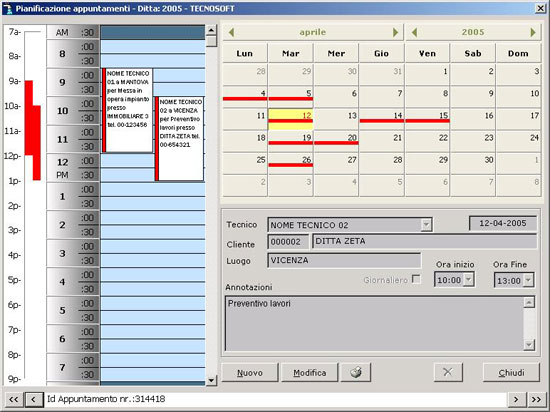Screen dimensions: 550x412
Task: Go to next record with > button
Action: point(516,399)
